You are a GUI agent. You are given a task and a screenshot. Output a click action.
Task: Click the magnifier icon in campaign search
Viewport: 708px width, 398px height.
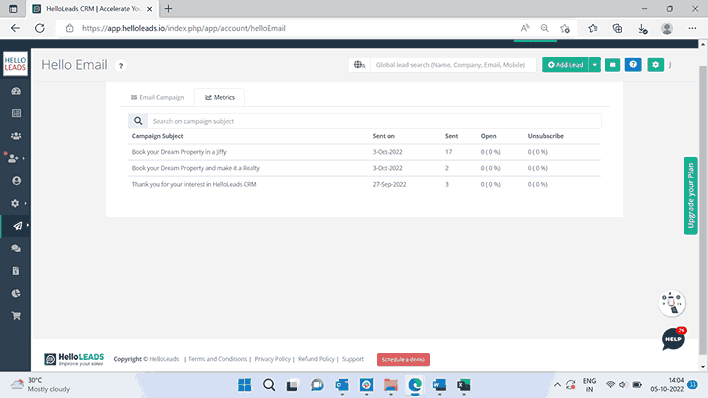click(138, 121)
